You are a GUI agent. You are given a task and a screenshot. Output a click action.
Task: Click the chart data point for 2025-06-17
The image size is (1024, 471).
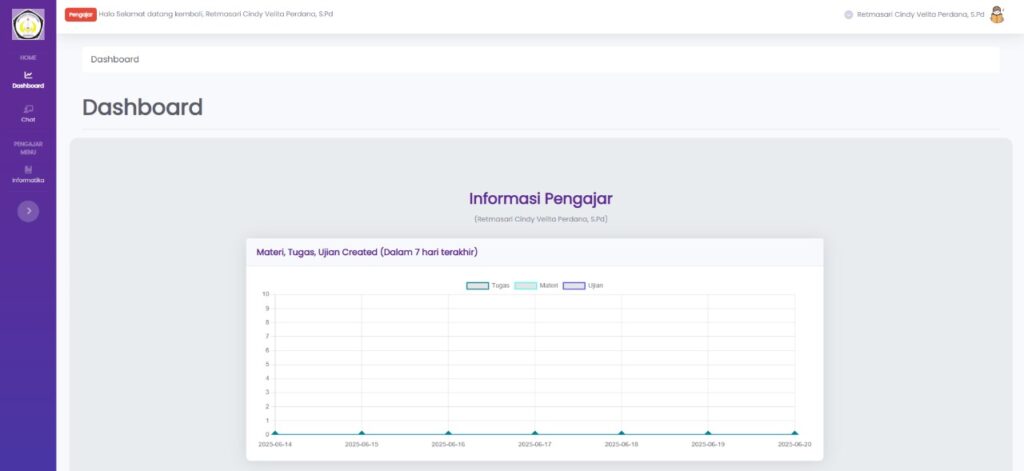coord(535,434)
